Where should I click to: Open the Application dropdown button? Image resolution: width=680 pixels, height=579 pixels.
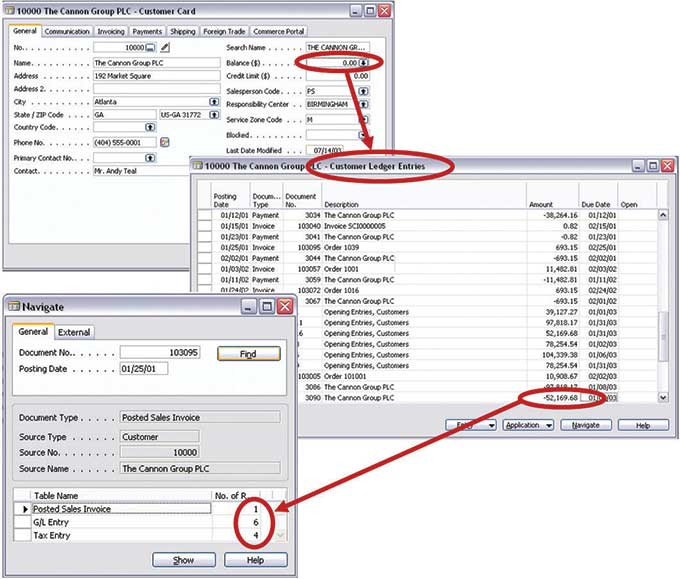point(528,425)
